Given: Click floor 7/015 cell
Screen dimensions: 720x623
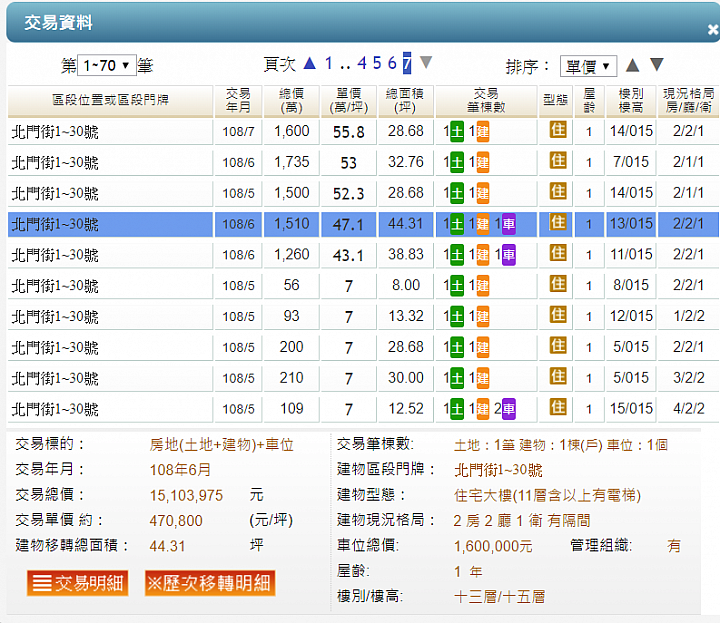Looking at the screenshot, I should tap(631, 163).
